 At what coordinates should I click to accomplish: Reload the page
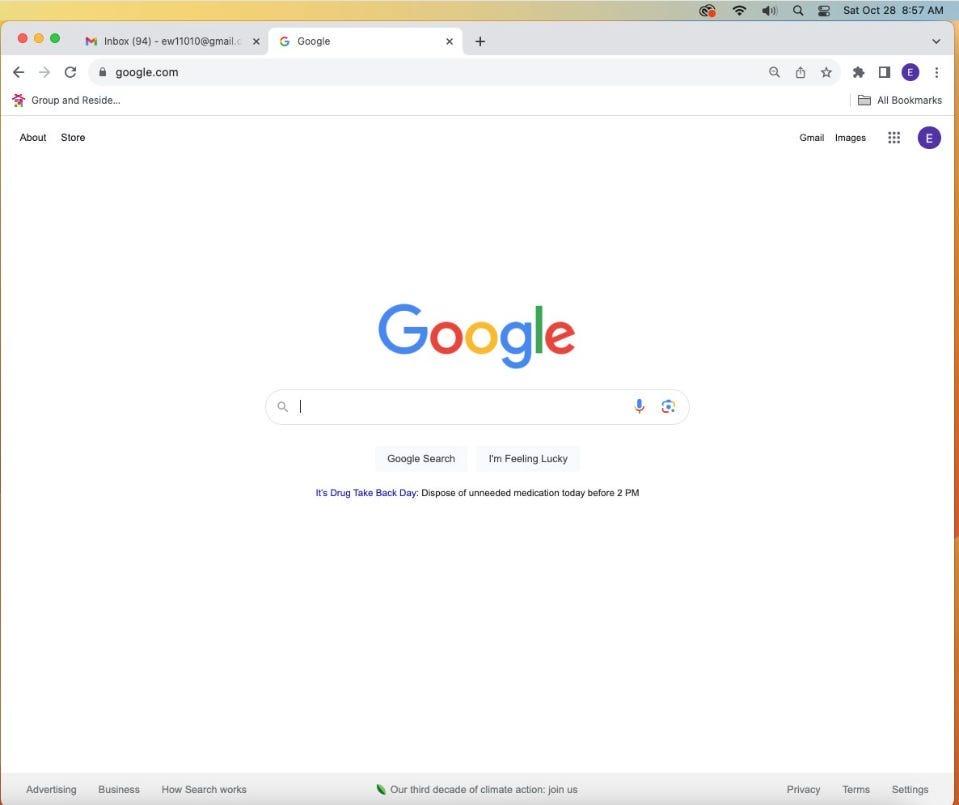(x=70, y=72)
